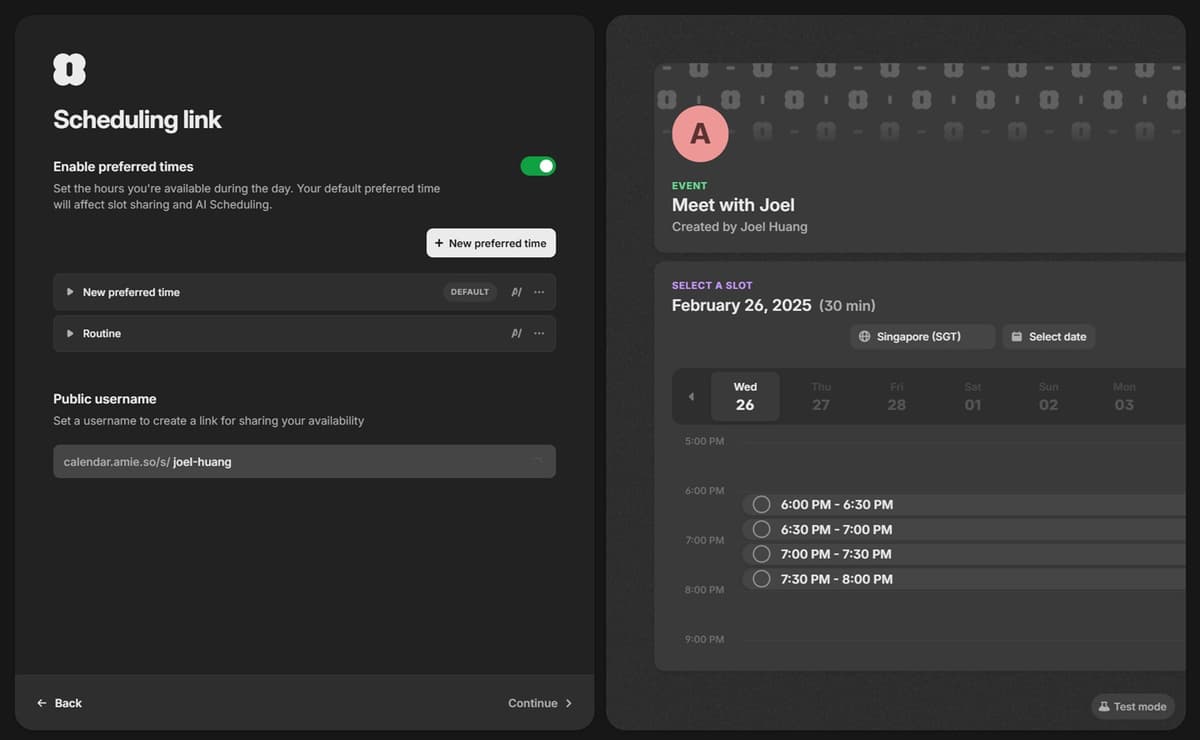The width and height of the screenshot is (1200, 740).
Task: Click rename icon on the Routine row
Action: 516,333
